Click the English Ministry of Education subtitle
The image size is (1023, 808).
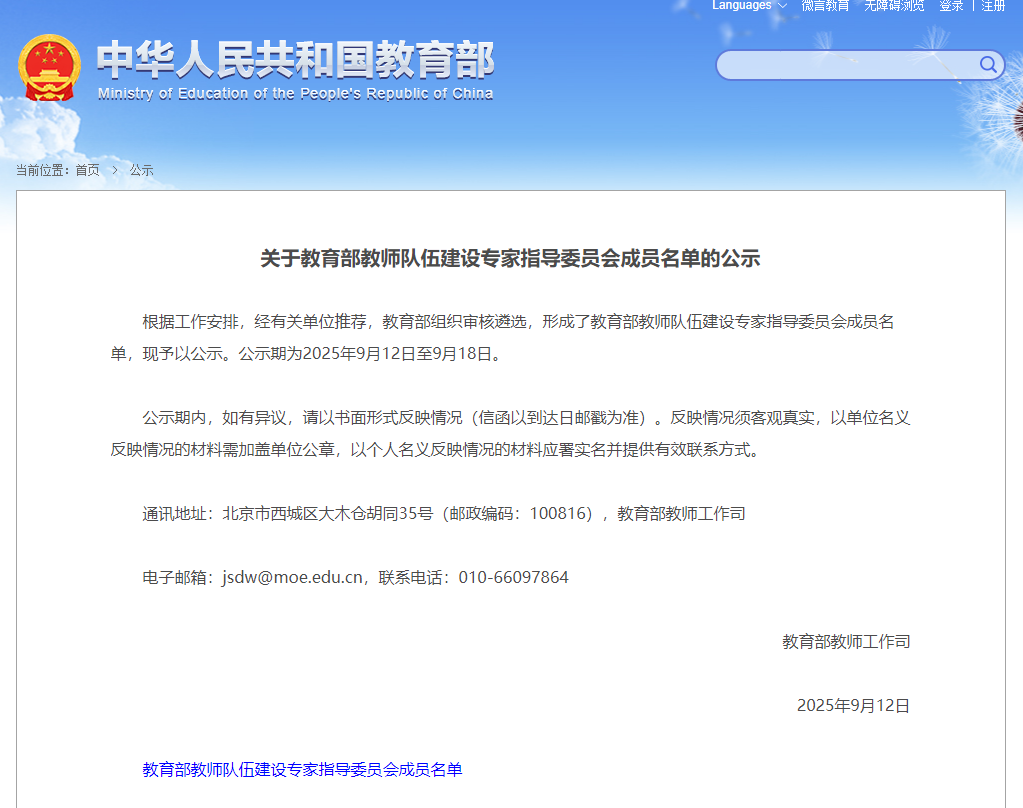point(295,94)
